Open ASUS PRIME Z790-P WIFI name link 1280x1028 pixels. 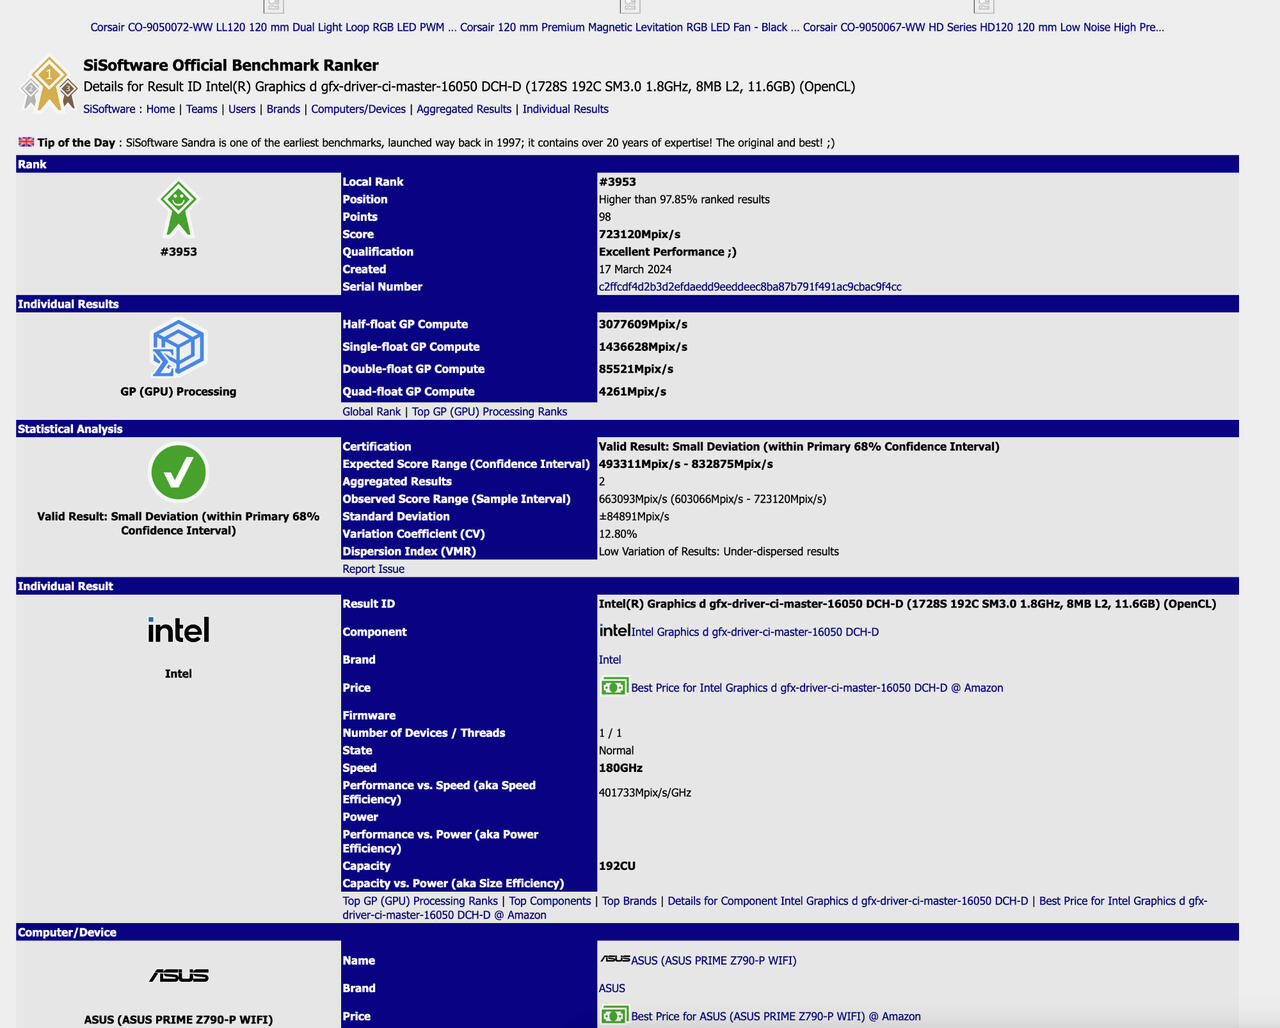click(714, 960)
